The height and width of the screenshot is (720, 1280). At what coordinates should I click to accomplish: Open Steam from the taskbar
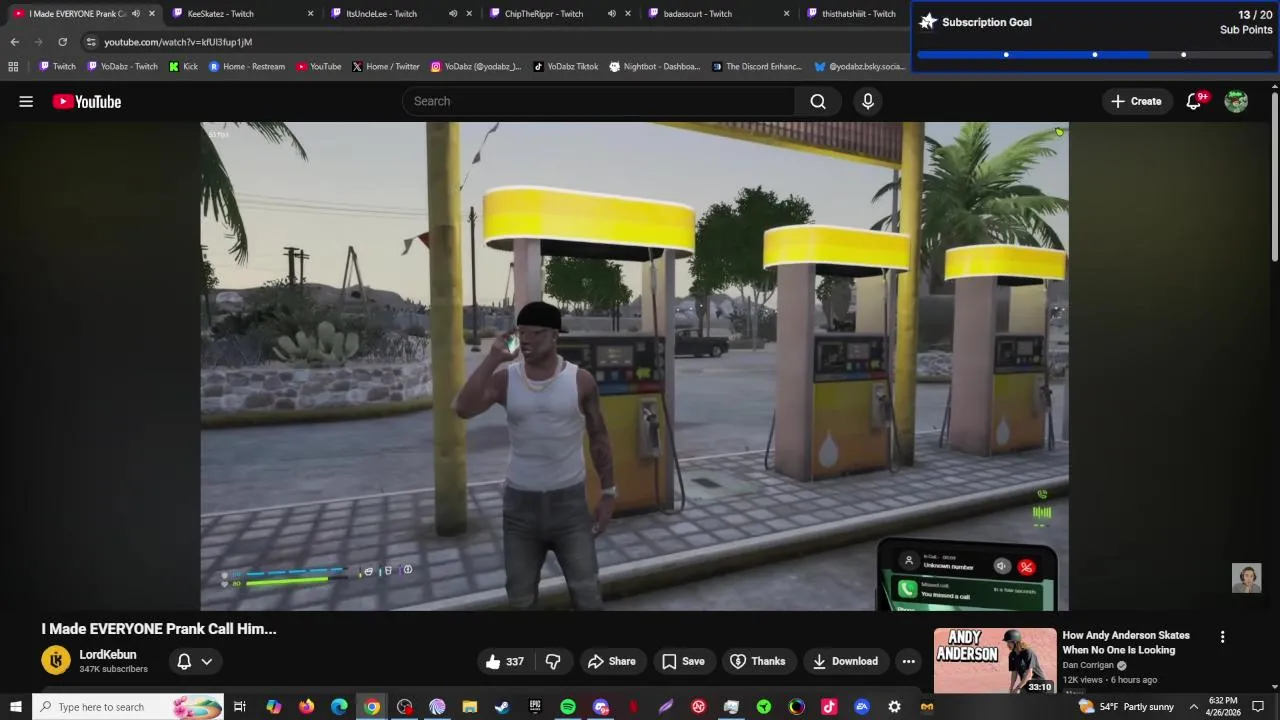pyautogui.click(x=502, y=707)
